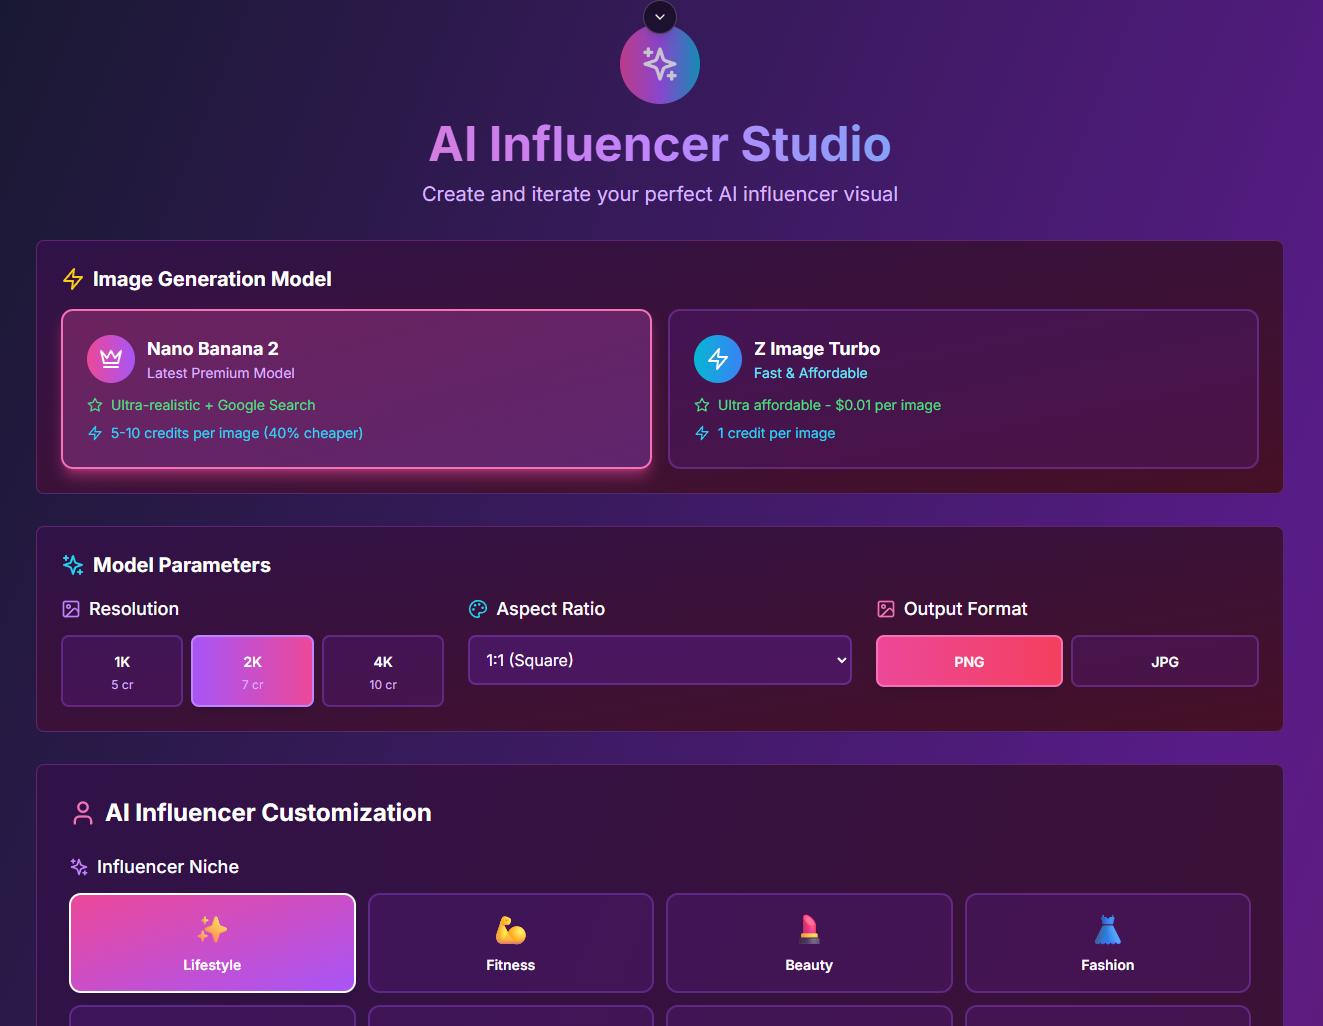Image resolution: width=1323 pixels, height=1026 pixels.
Task: Collapse the top panel using the chevron
Action: [659, 17]
